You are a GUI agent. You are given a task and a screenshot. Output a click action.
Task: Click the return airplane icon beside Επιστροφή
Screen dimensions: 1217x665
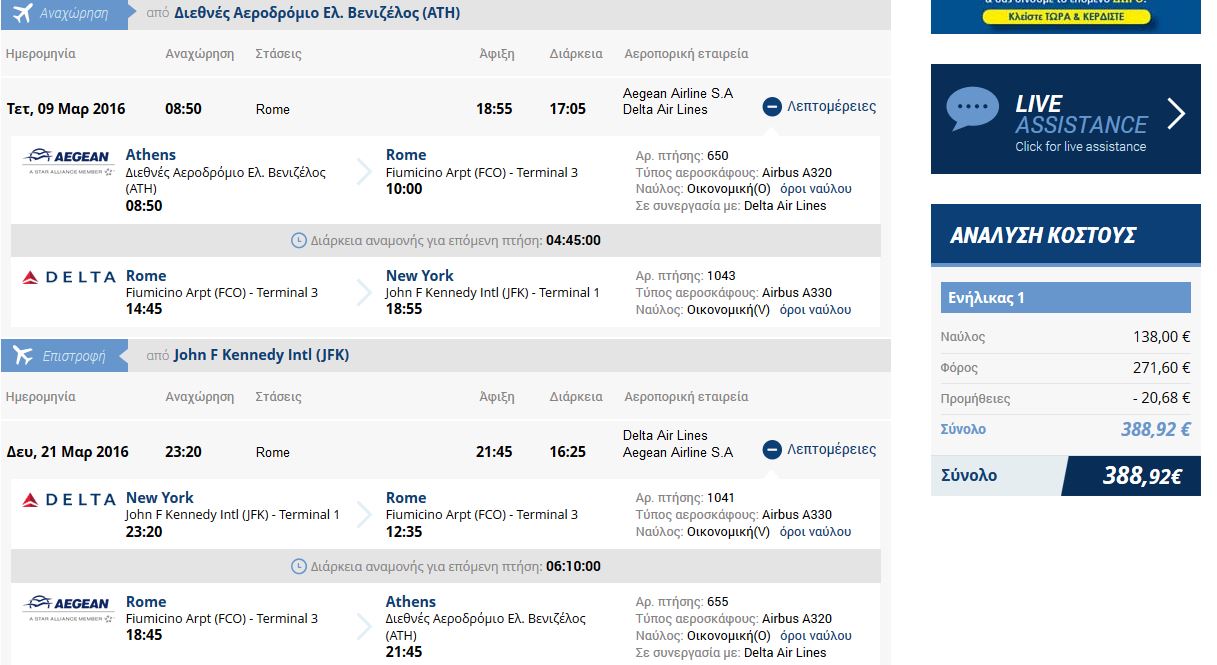pyautogui.click(x=22, y=355)
